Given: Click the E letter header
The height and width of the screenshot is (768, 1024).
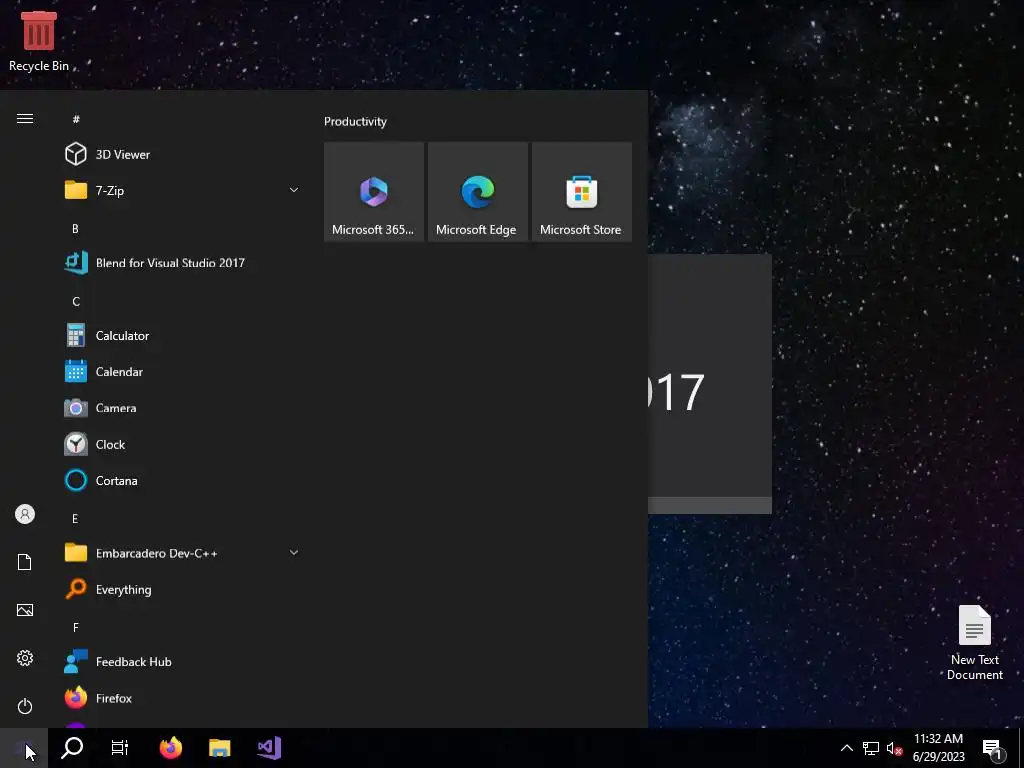Looking at the screenshot, I should pos(75,519).
